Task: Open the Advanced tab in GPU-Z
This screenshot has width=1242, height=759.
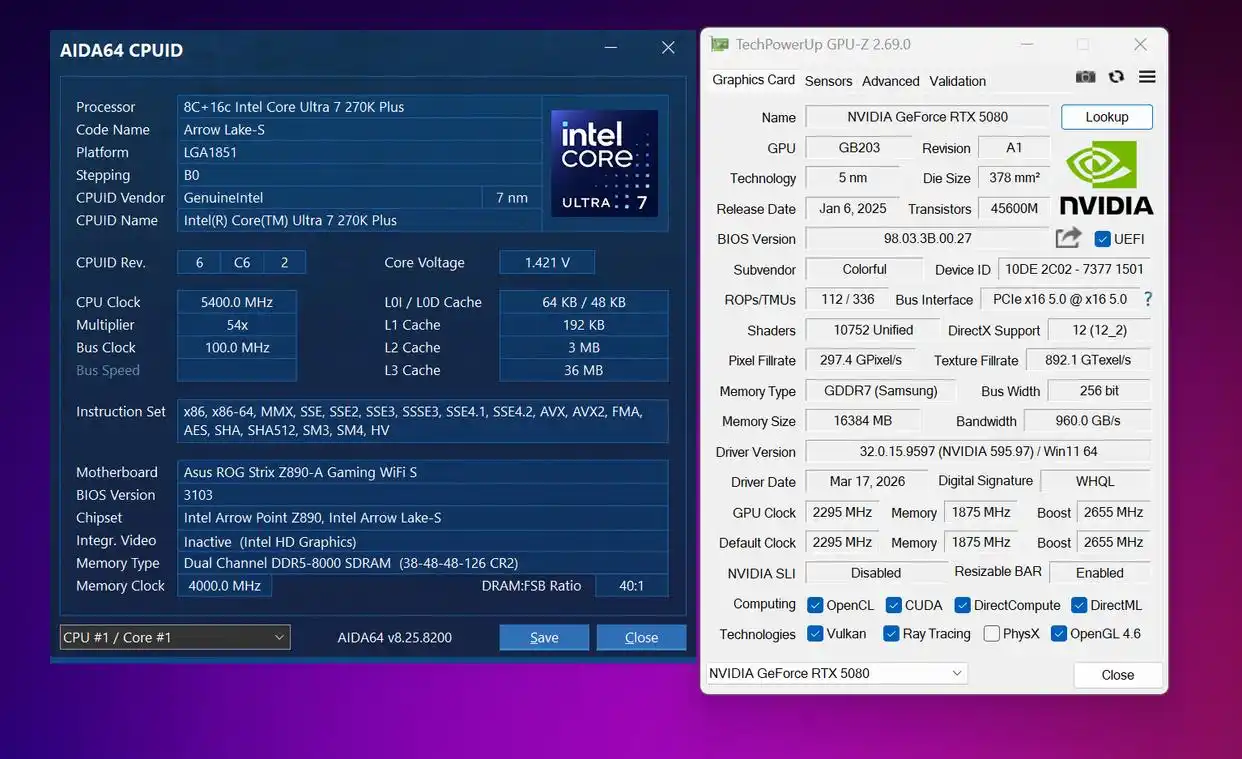Action: [889, 81]
